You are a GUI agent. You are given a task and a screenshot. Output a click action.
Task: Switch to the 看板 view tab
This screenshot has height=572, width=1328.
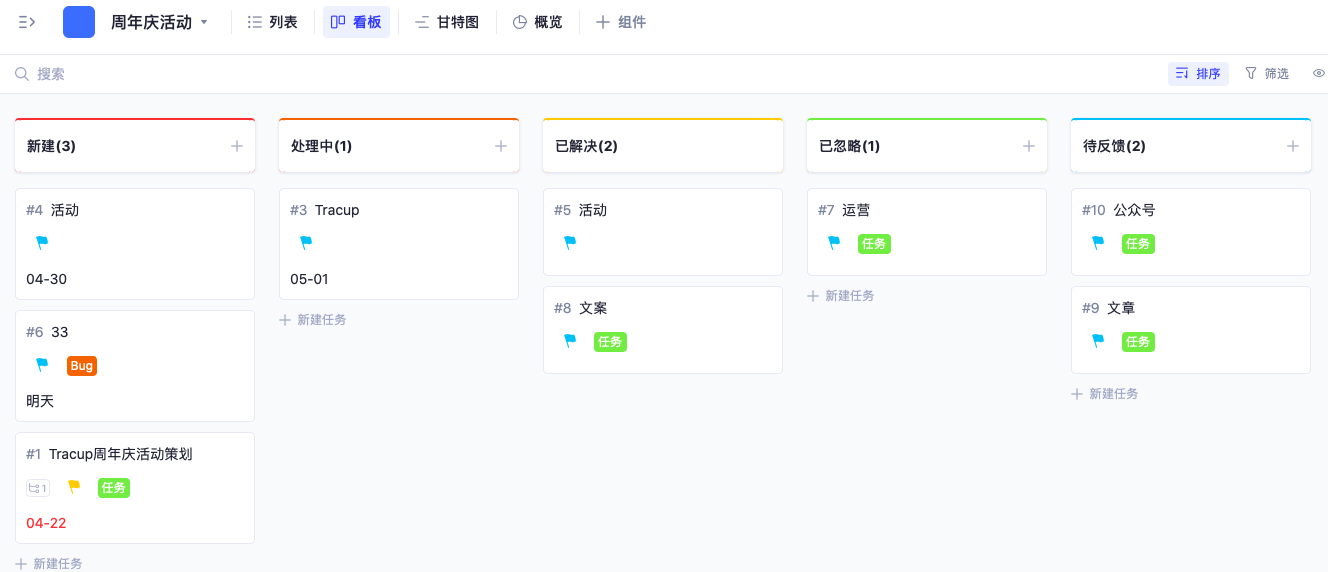coord(356,22)
